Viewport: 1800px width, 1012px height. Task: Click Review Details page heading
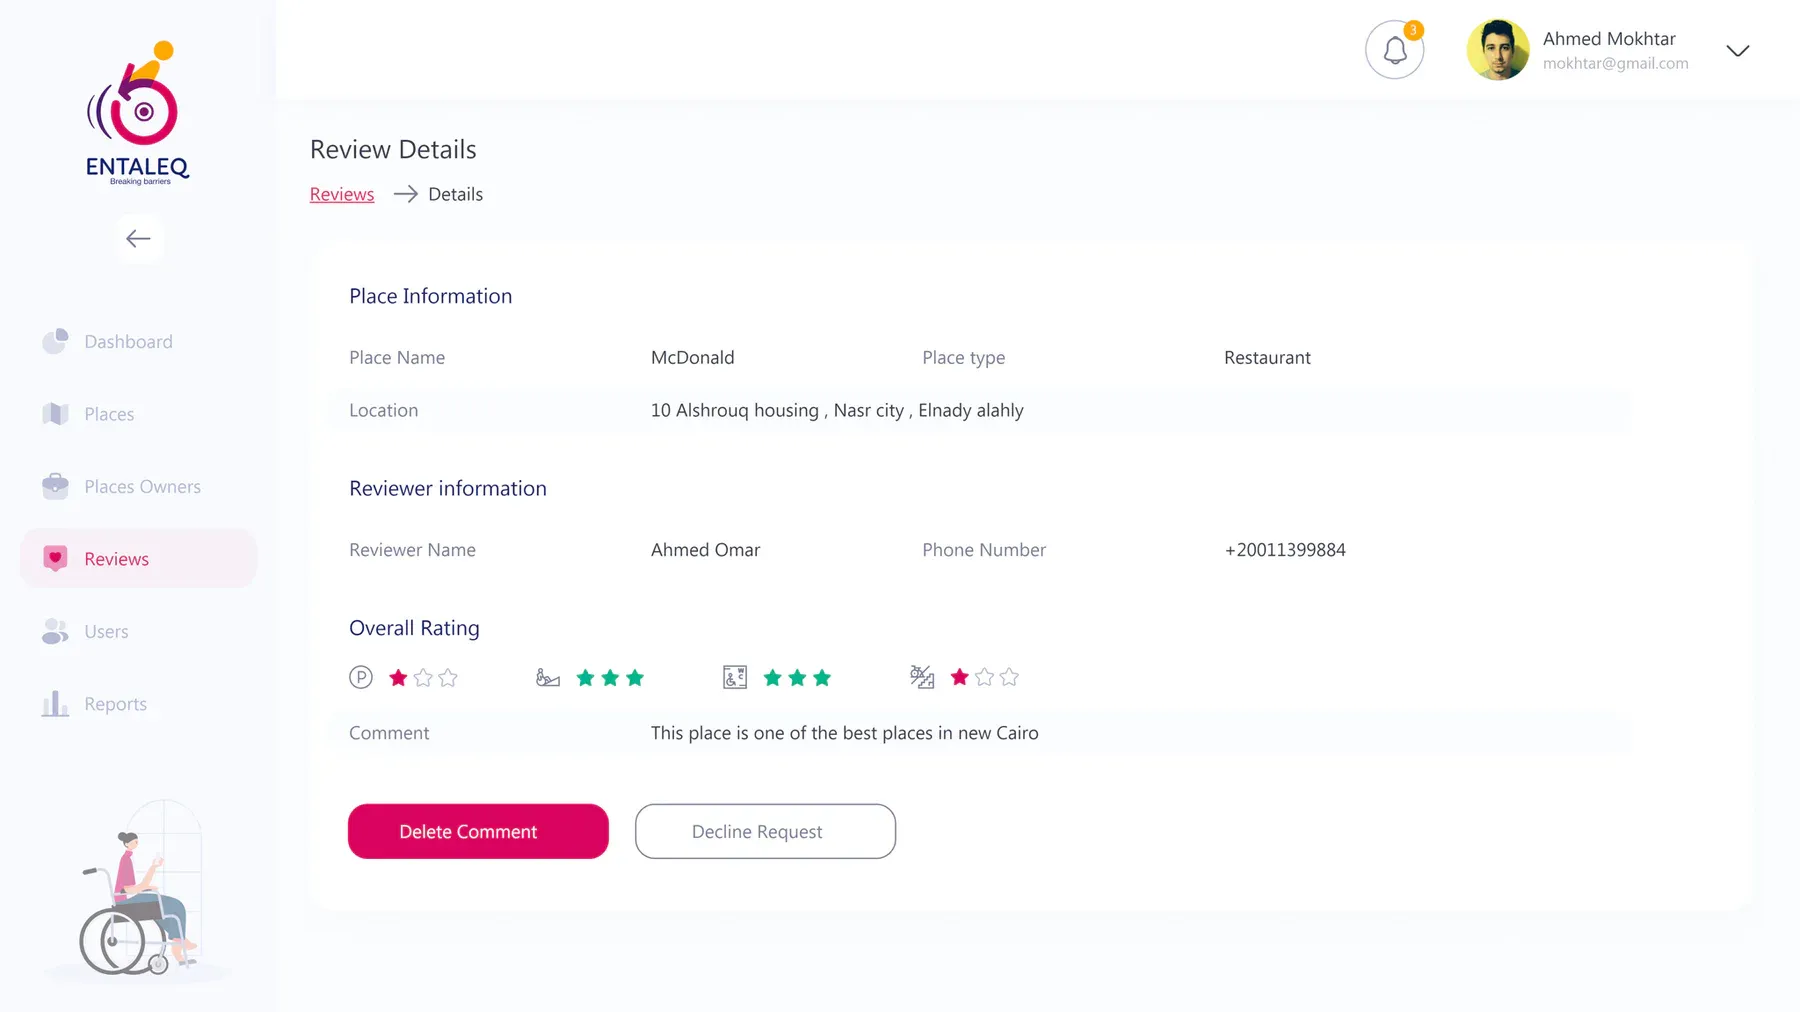click(393, 150)
